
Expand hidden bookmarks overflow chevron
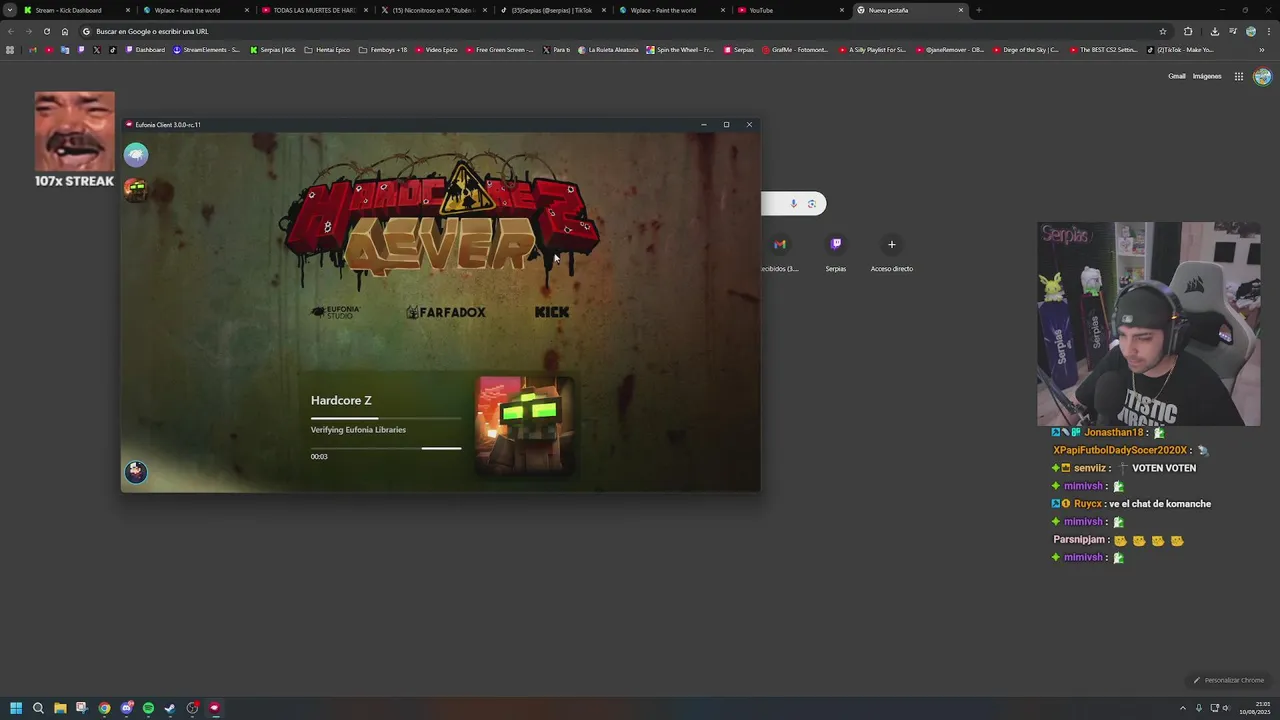tap(1263, 50)
